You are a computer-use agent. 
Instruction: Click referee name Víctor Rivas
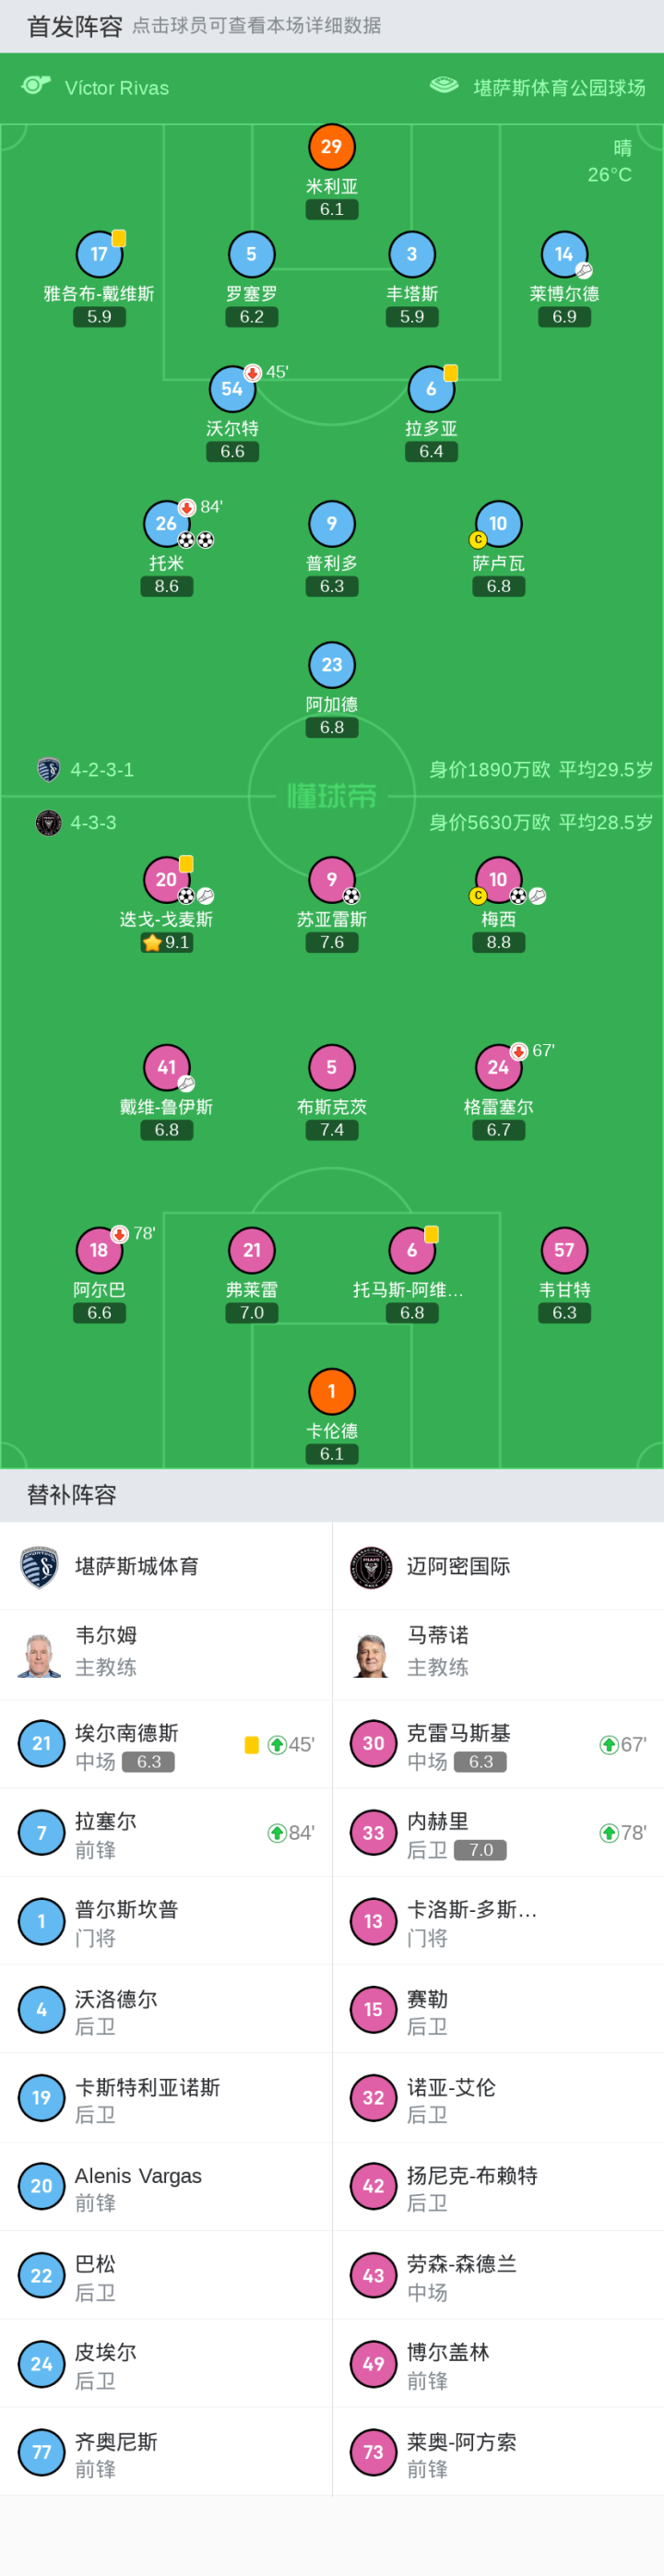click(x=117, y=88)
